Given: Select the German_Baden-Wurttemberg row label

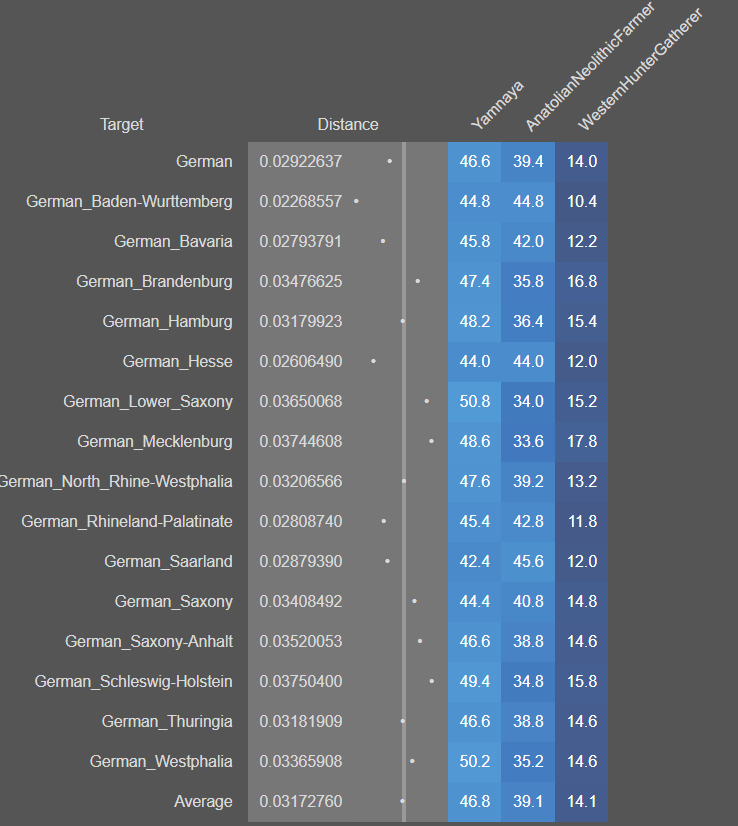Looking at the screenshot, I should click(x=129, y=201).
